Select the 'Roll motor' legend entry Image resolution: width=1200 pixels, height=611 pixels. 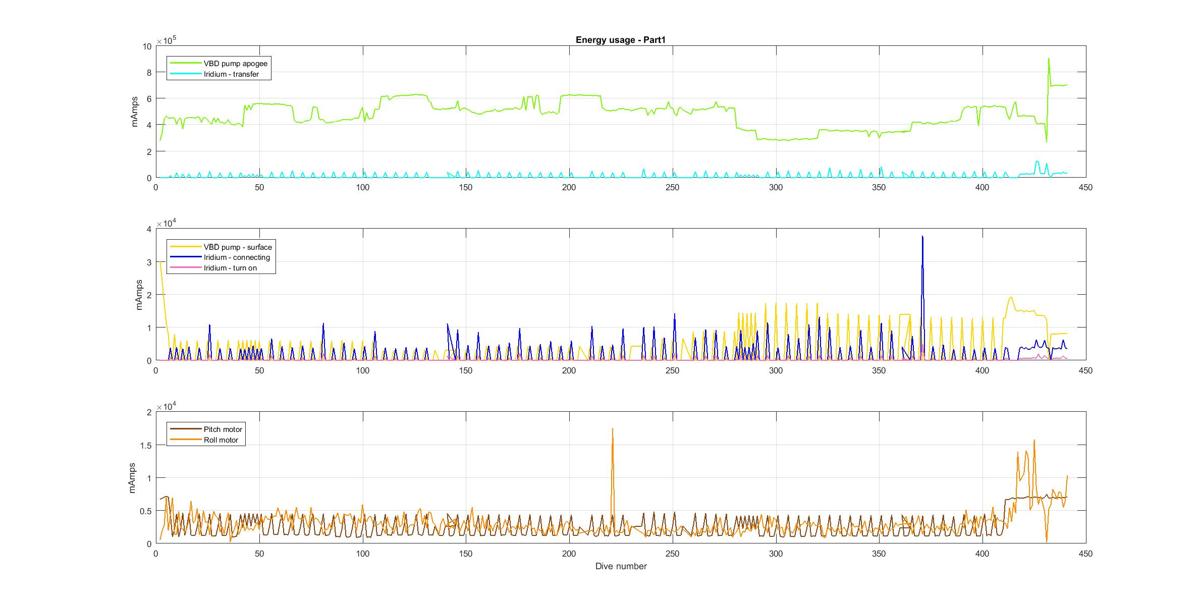(x=222, y=439)
